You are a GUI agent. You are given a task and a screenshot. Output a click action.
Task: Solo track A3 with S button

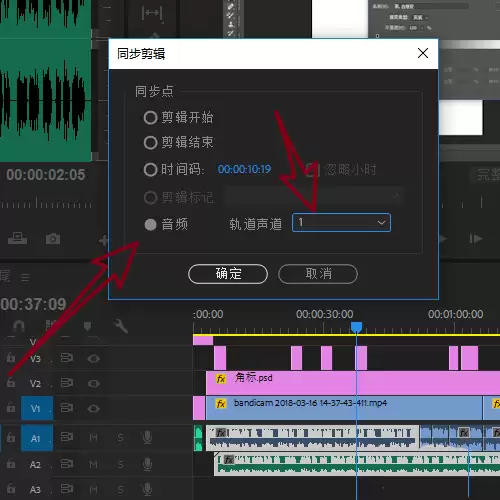point(120,489)
